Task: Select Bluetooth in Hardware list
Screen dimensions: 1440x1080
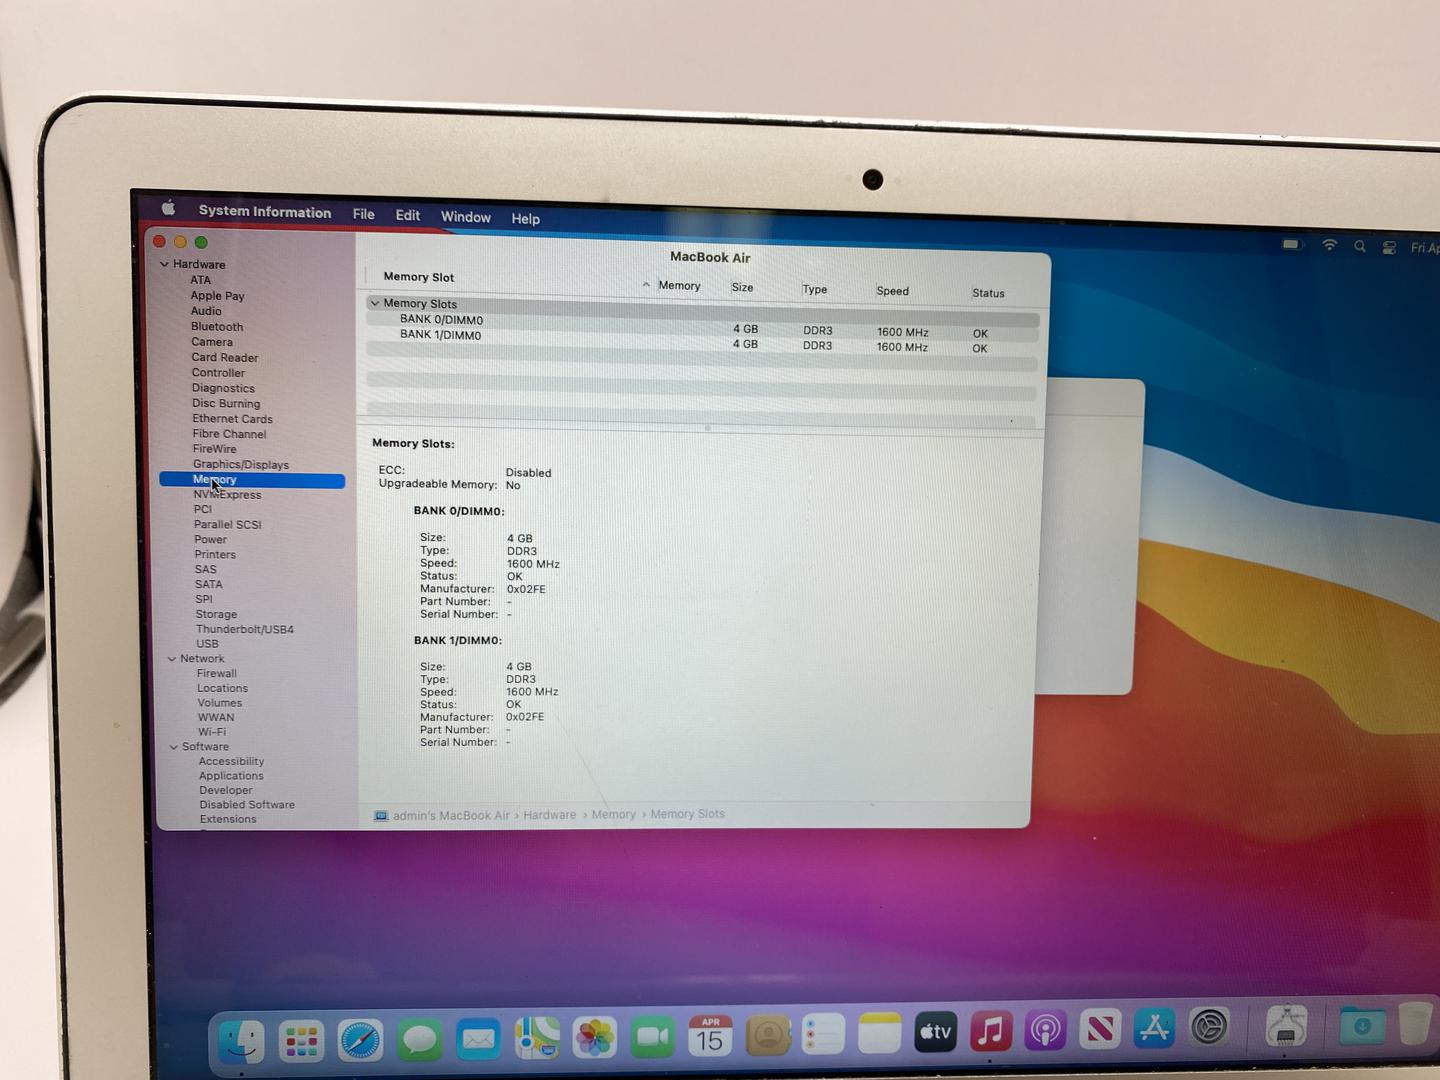Action: pyautogui.click(x=217, y=327)
